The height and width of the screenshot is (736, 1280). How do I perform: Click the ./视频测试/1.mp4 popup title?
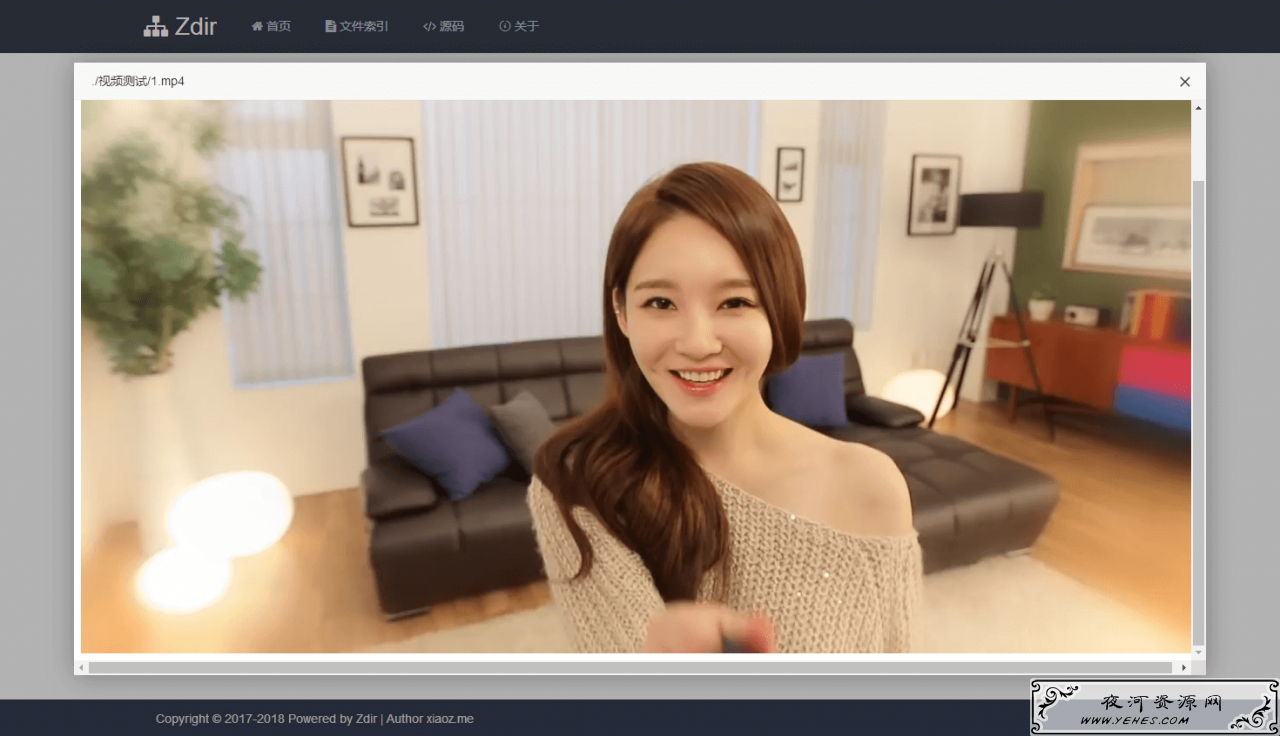(138, 81)
